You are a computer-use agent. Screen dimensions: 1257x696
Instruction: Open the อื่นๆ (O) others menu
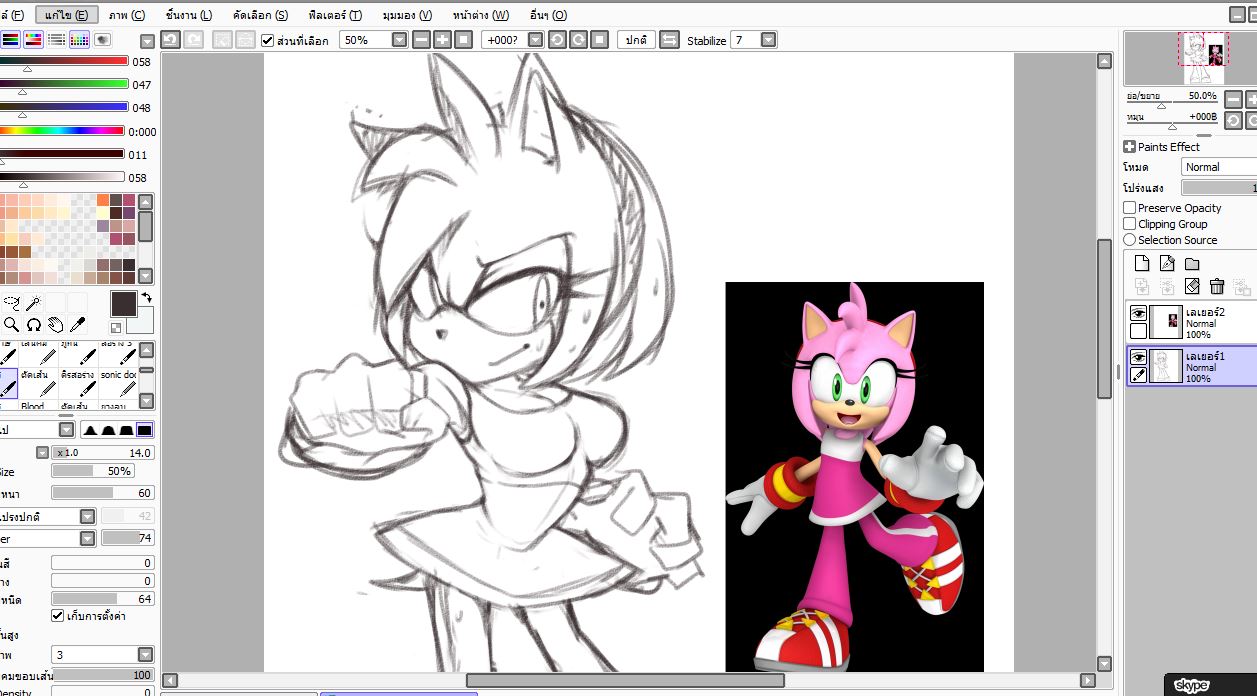click(547, 15)
